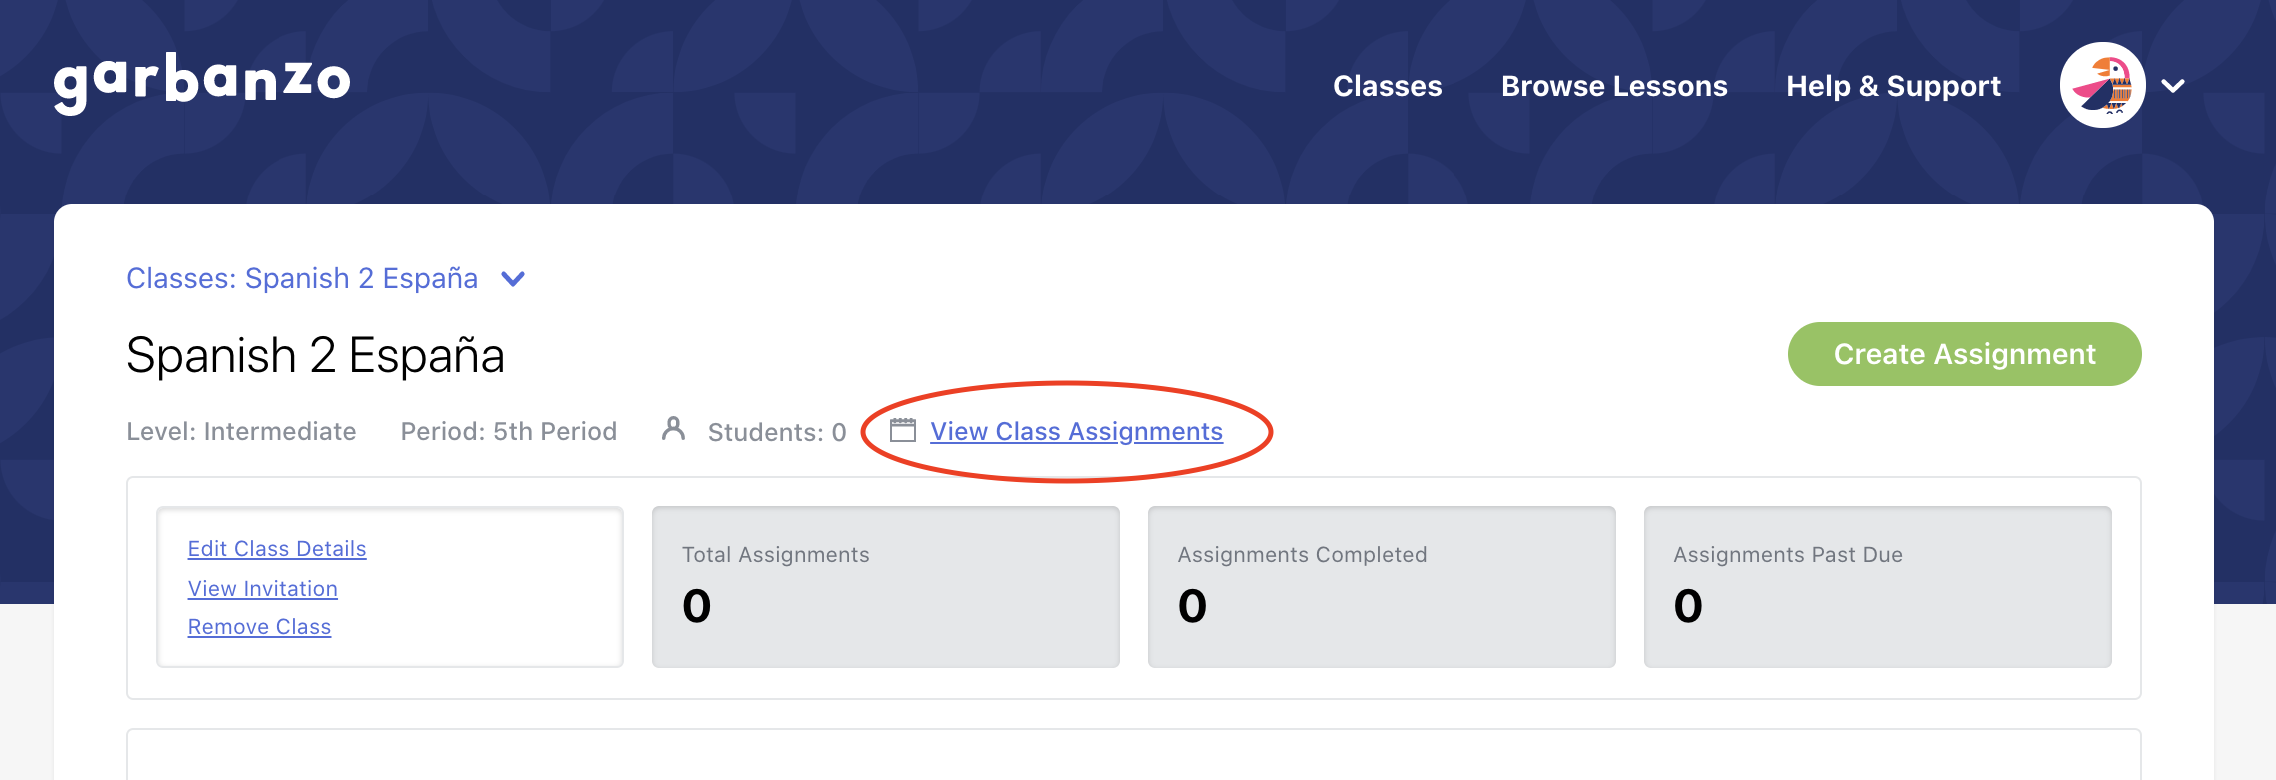This screenshot has height=780, width=2276.
Task: Open the Classes navigation menu
Action: [x=1388, y=86]
